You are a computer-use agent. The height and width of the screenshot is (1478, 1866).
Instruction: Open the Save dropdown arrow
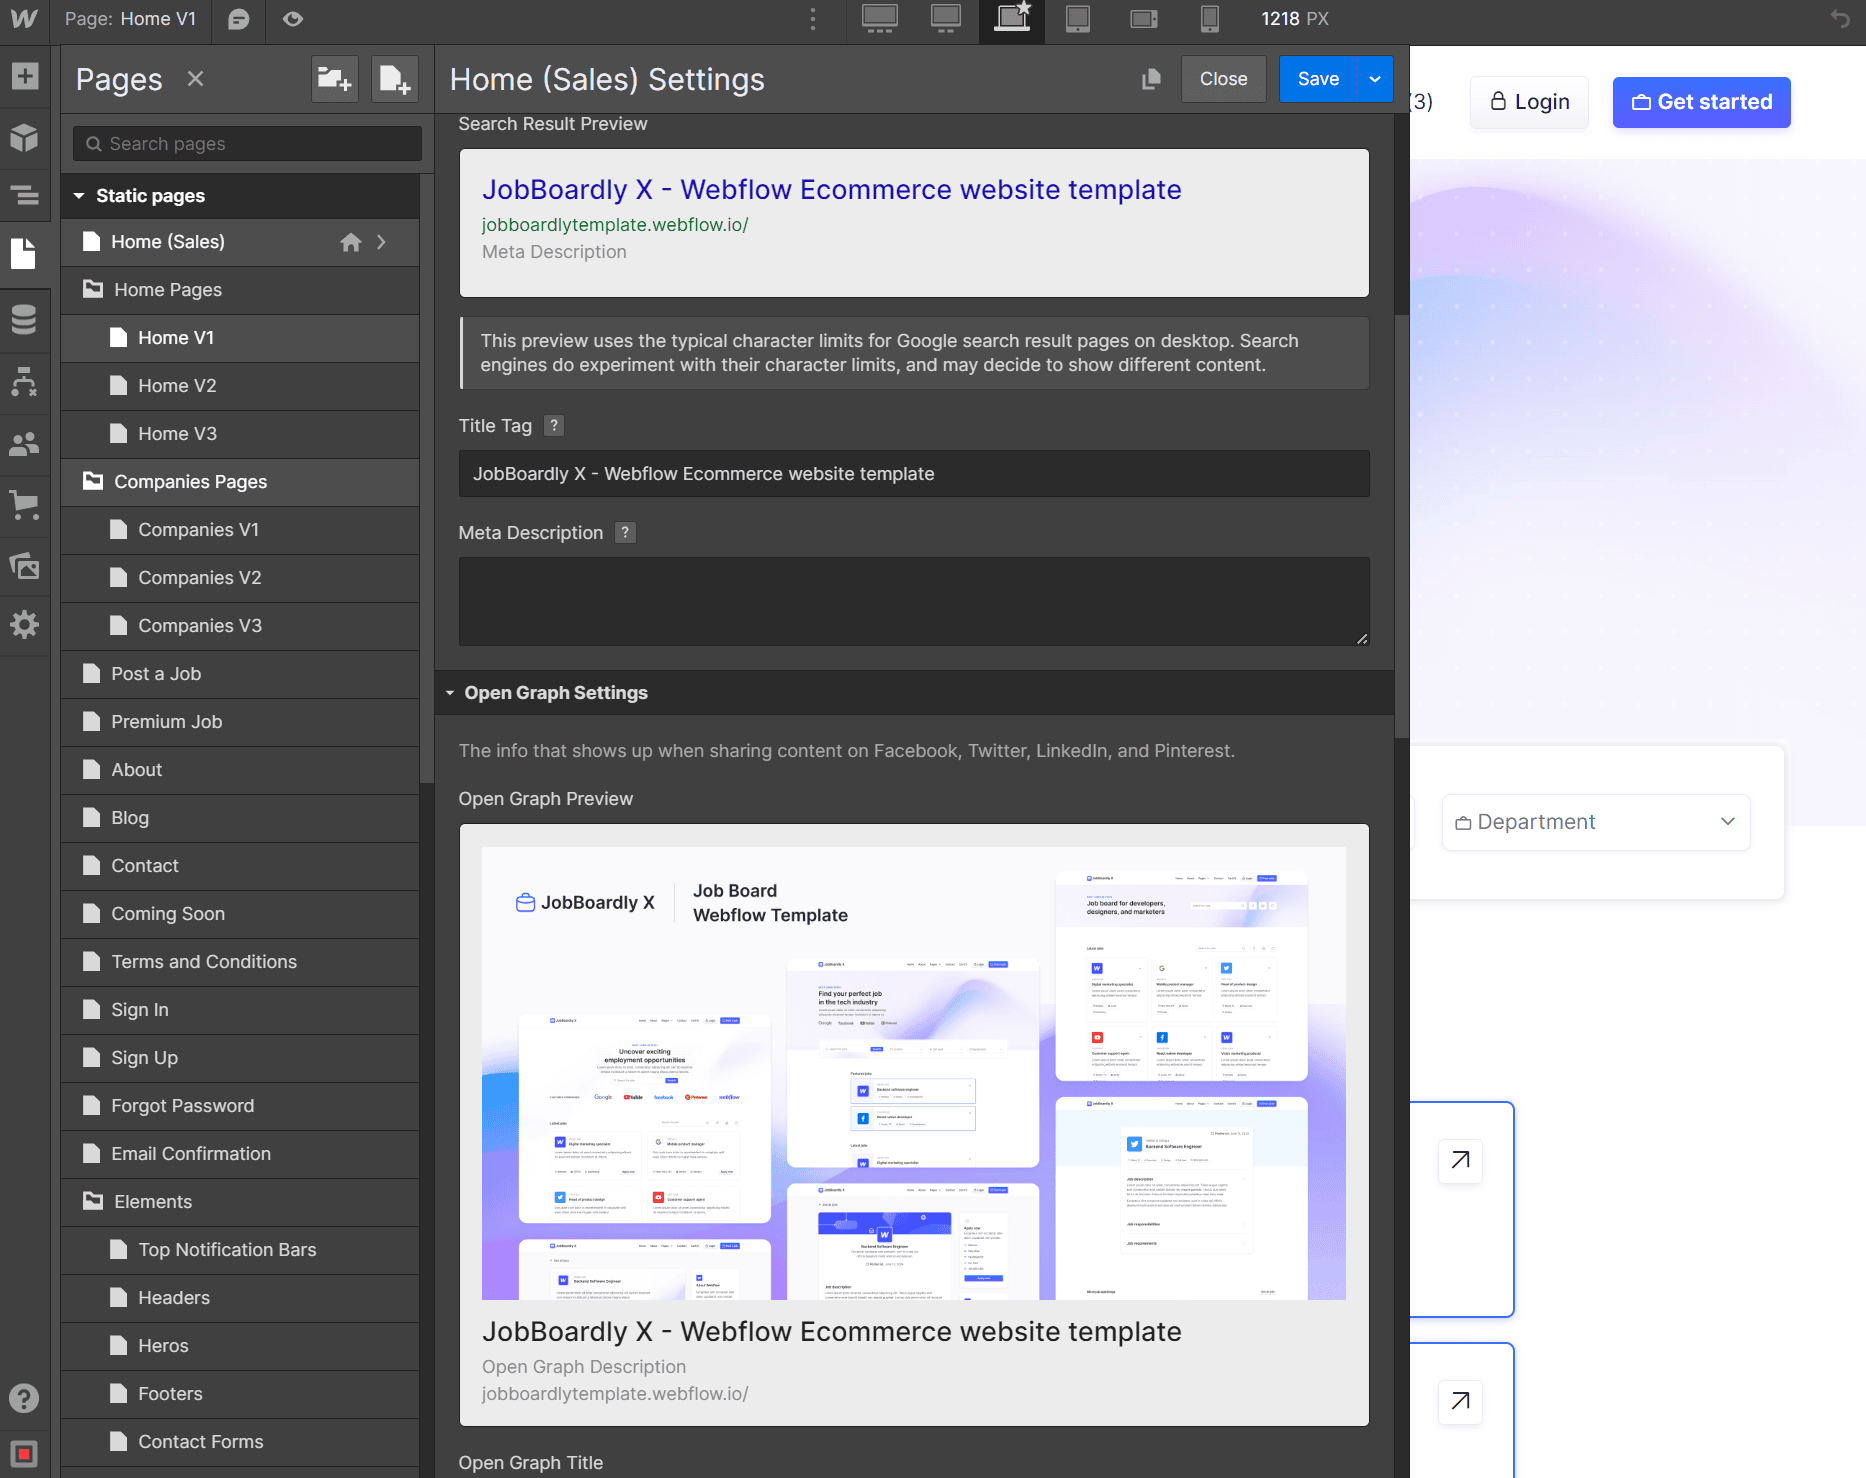[1376, 79]
